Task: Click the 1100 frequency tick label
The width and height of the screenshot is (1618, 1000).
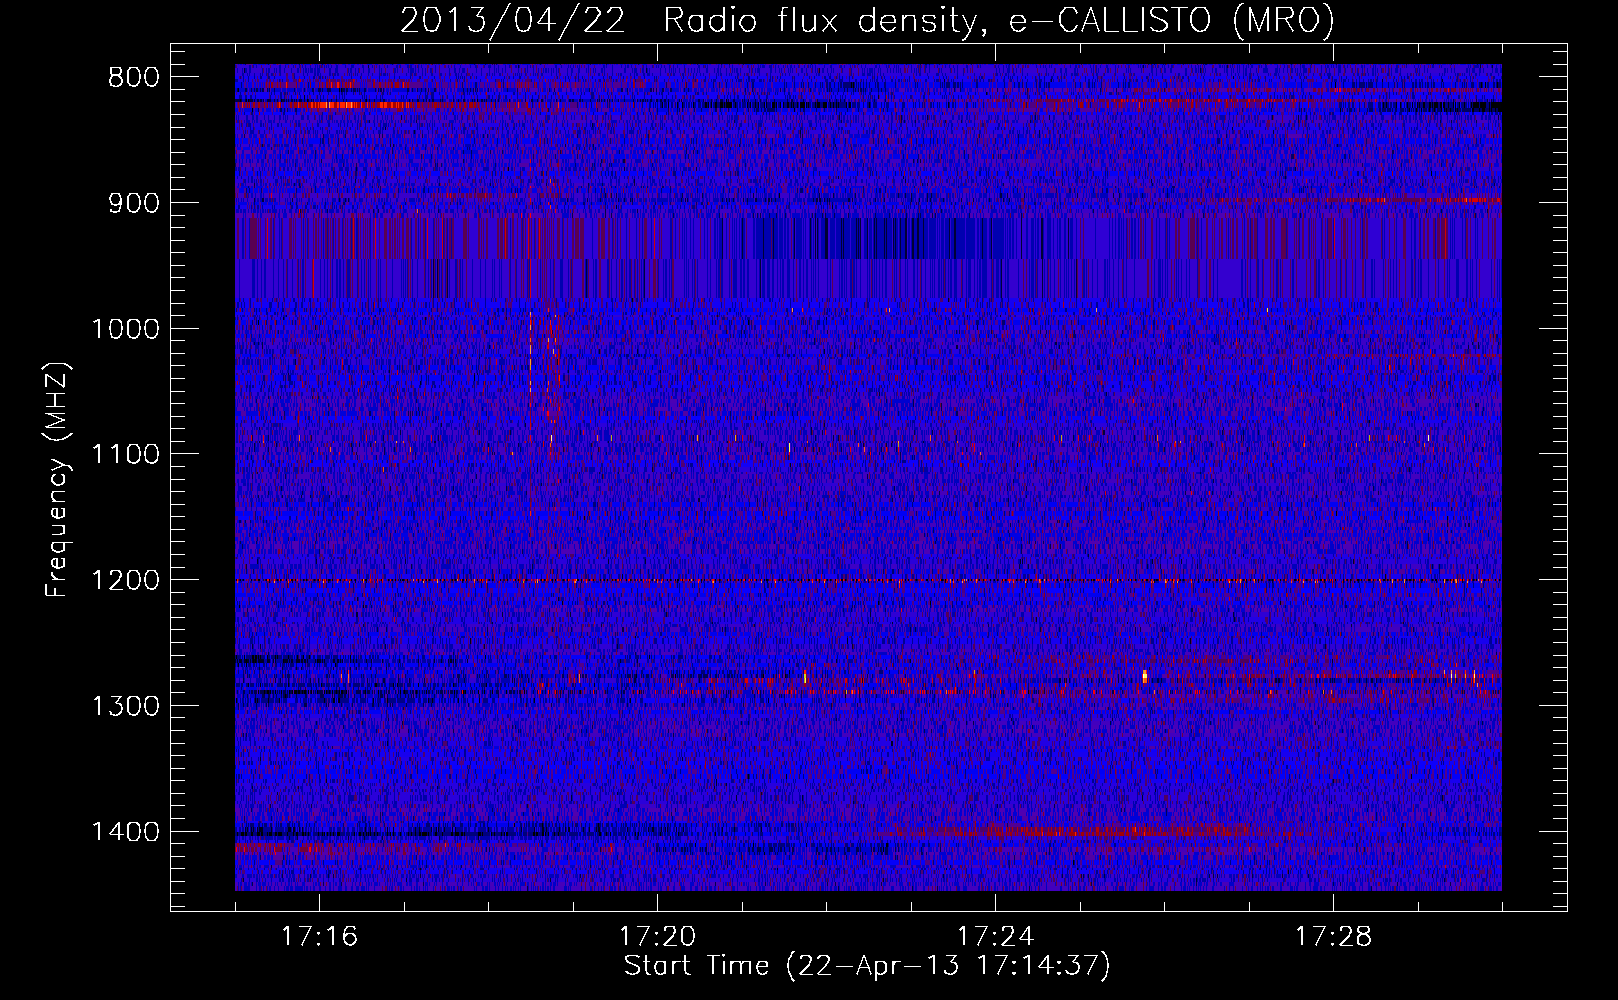Action: coord(125,455)
